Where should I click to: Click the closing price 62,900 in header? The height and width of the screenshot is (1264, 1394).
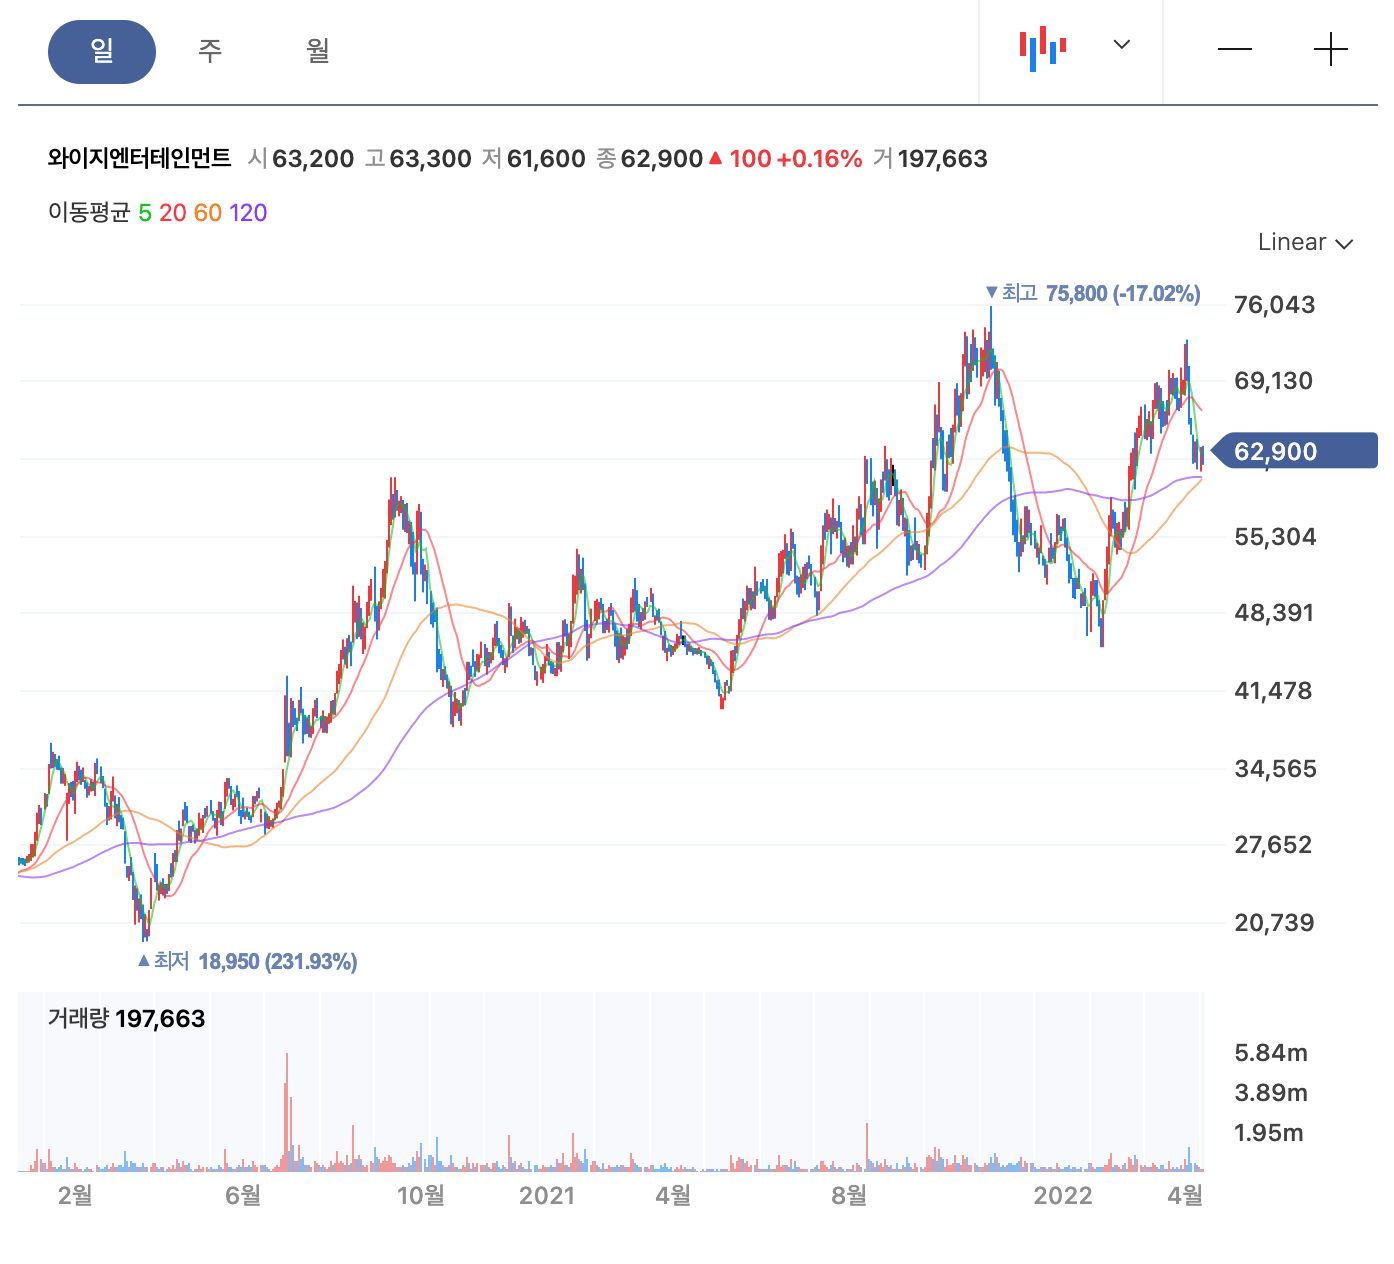[x=662, y=159]
